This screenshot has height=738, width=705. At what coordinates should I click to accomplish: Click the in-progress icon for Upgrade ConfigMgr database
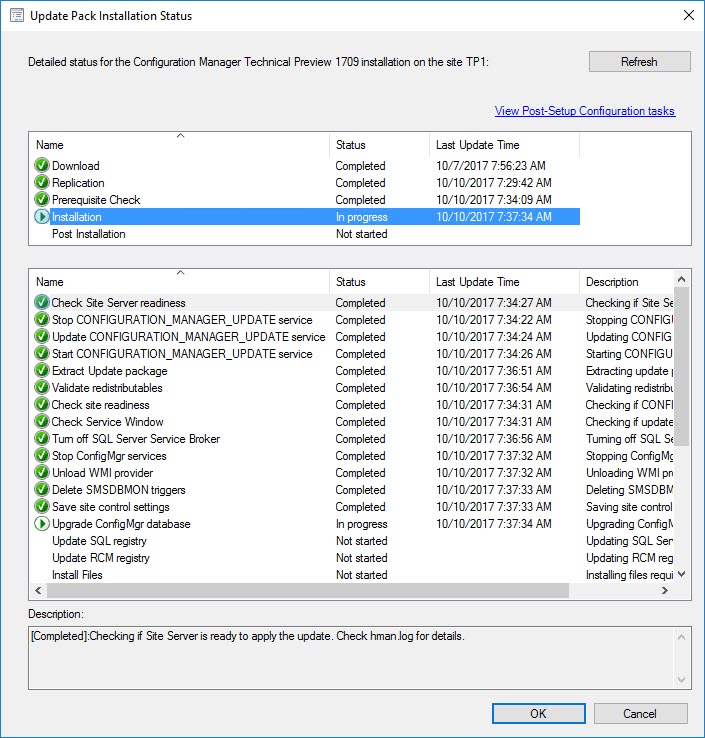tap(42, 523)
